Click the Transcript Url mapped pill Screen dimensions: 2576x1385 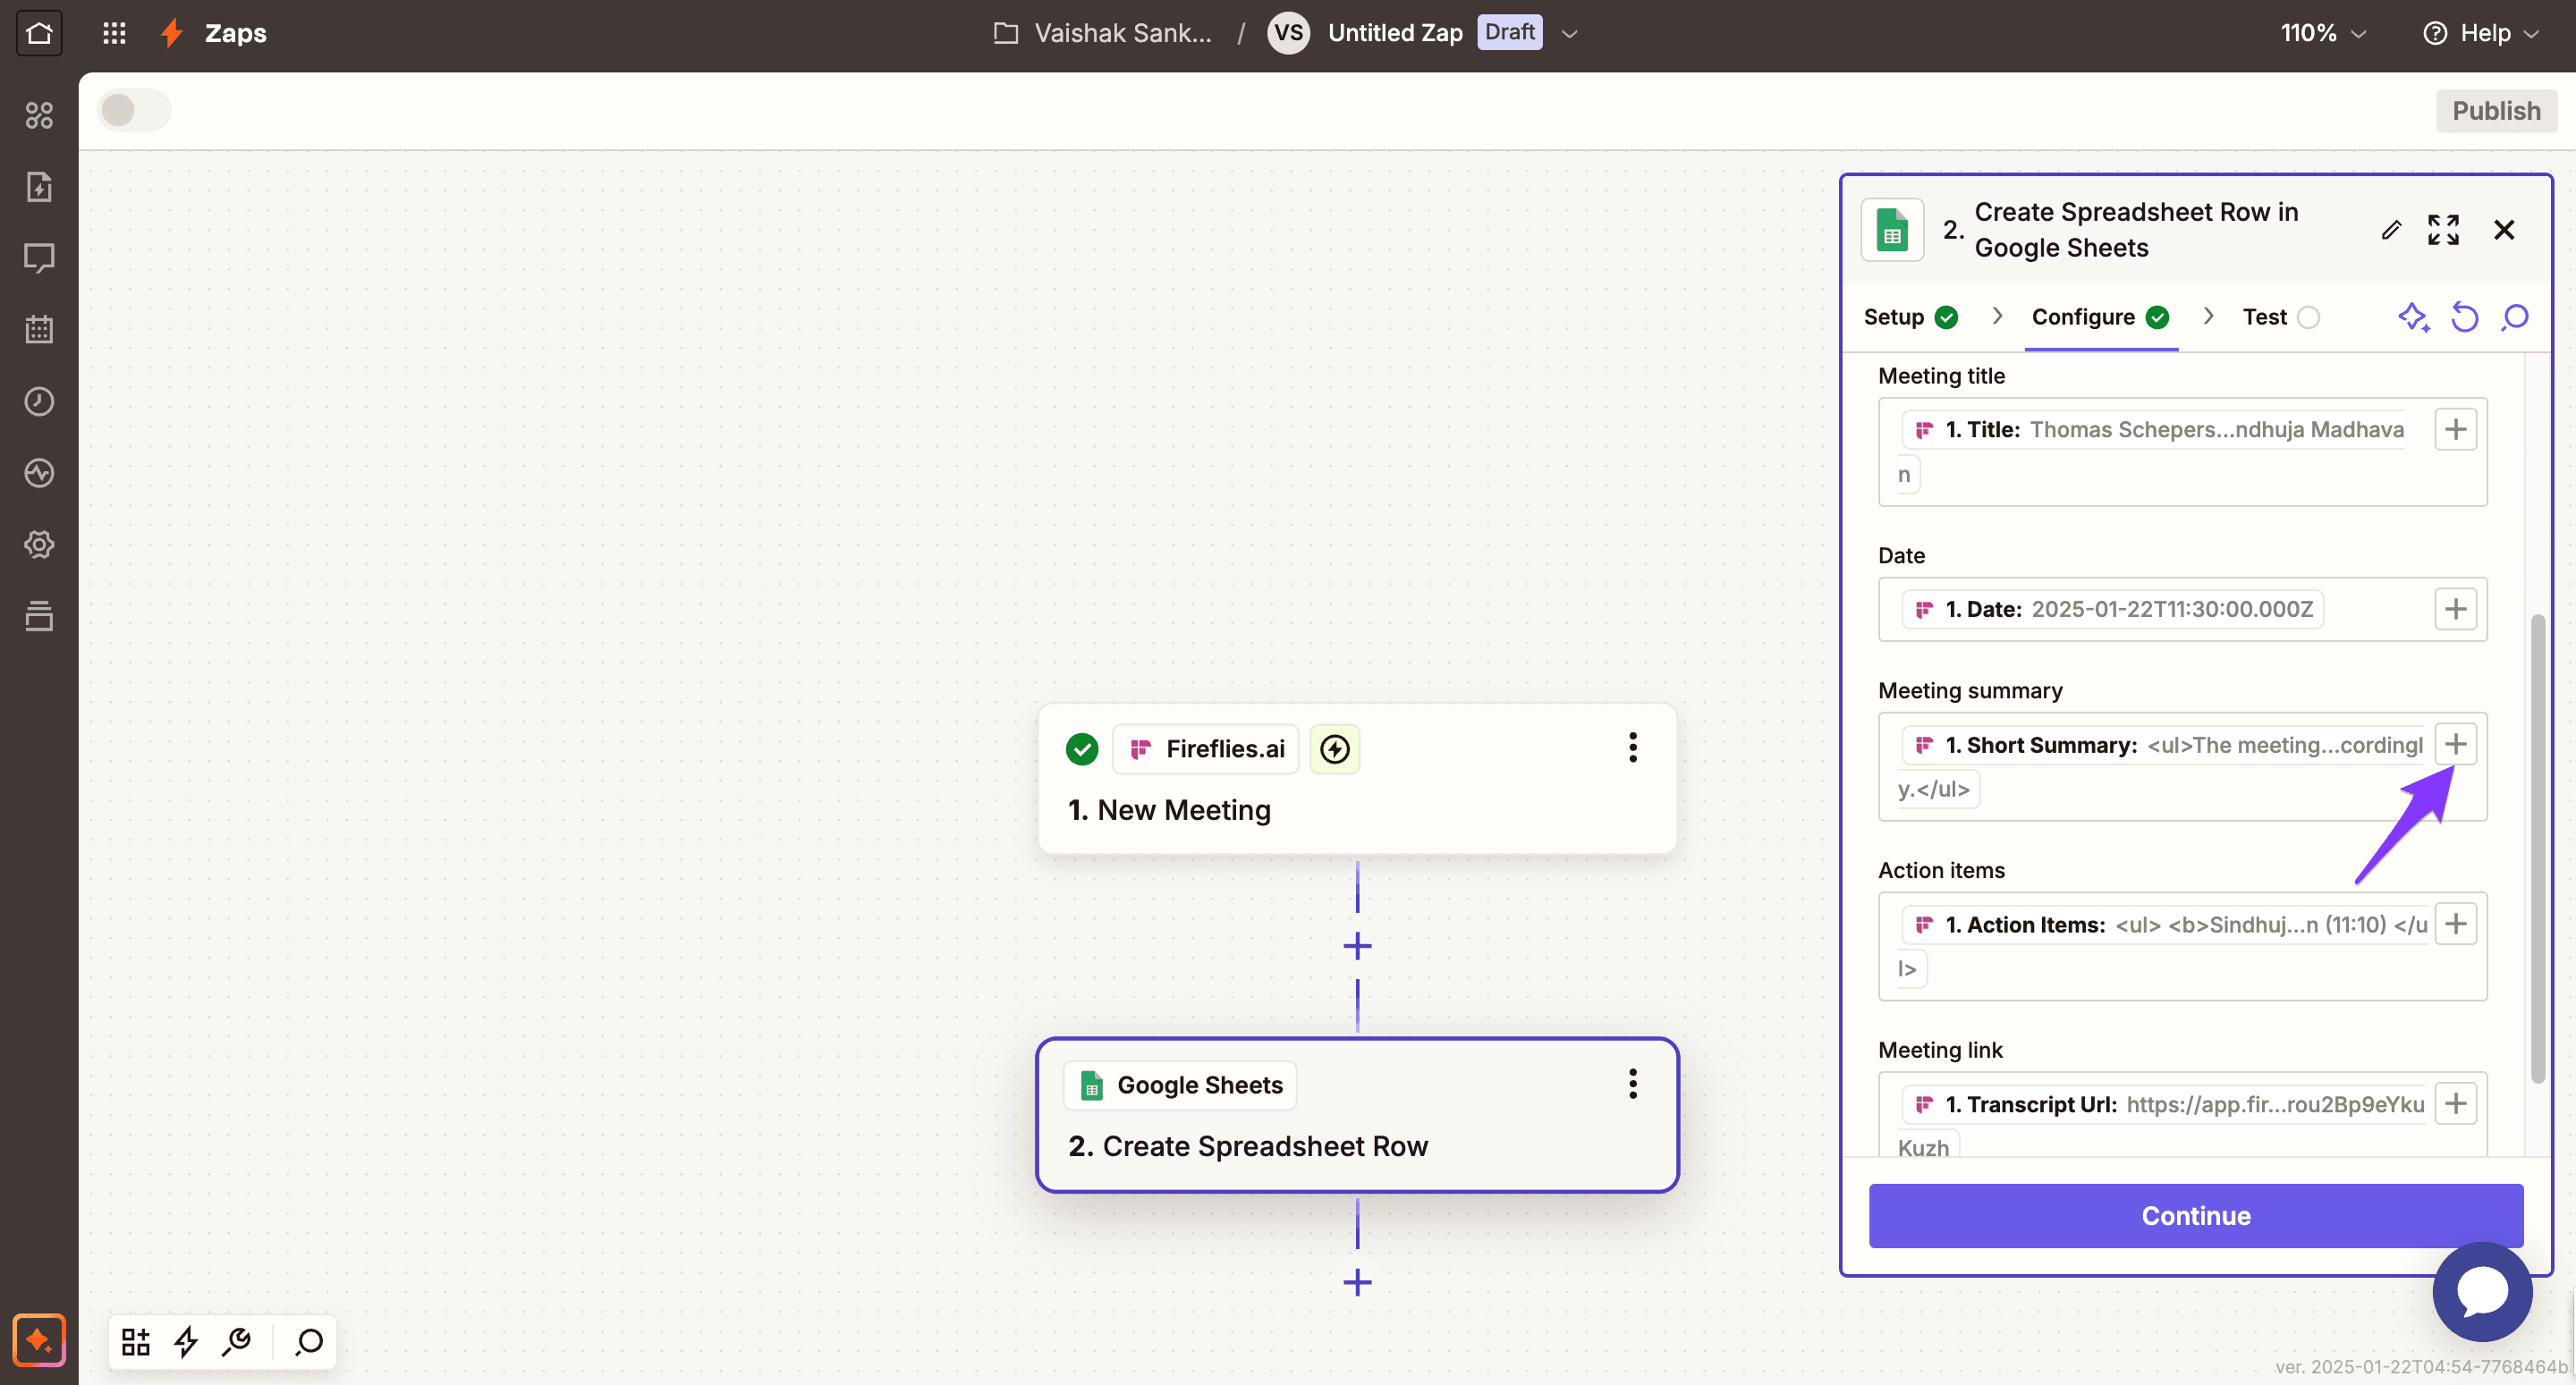(2162, 1104)
